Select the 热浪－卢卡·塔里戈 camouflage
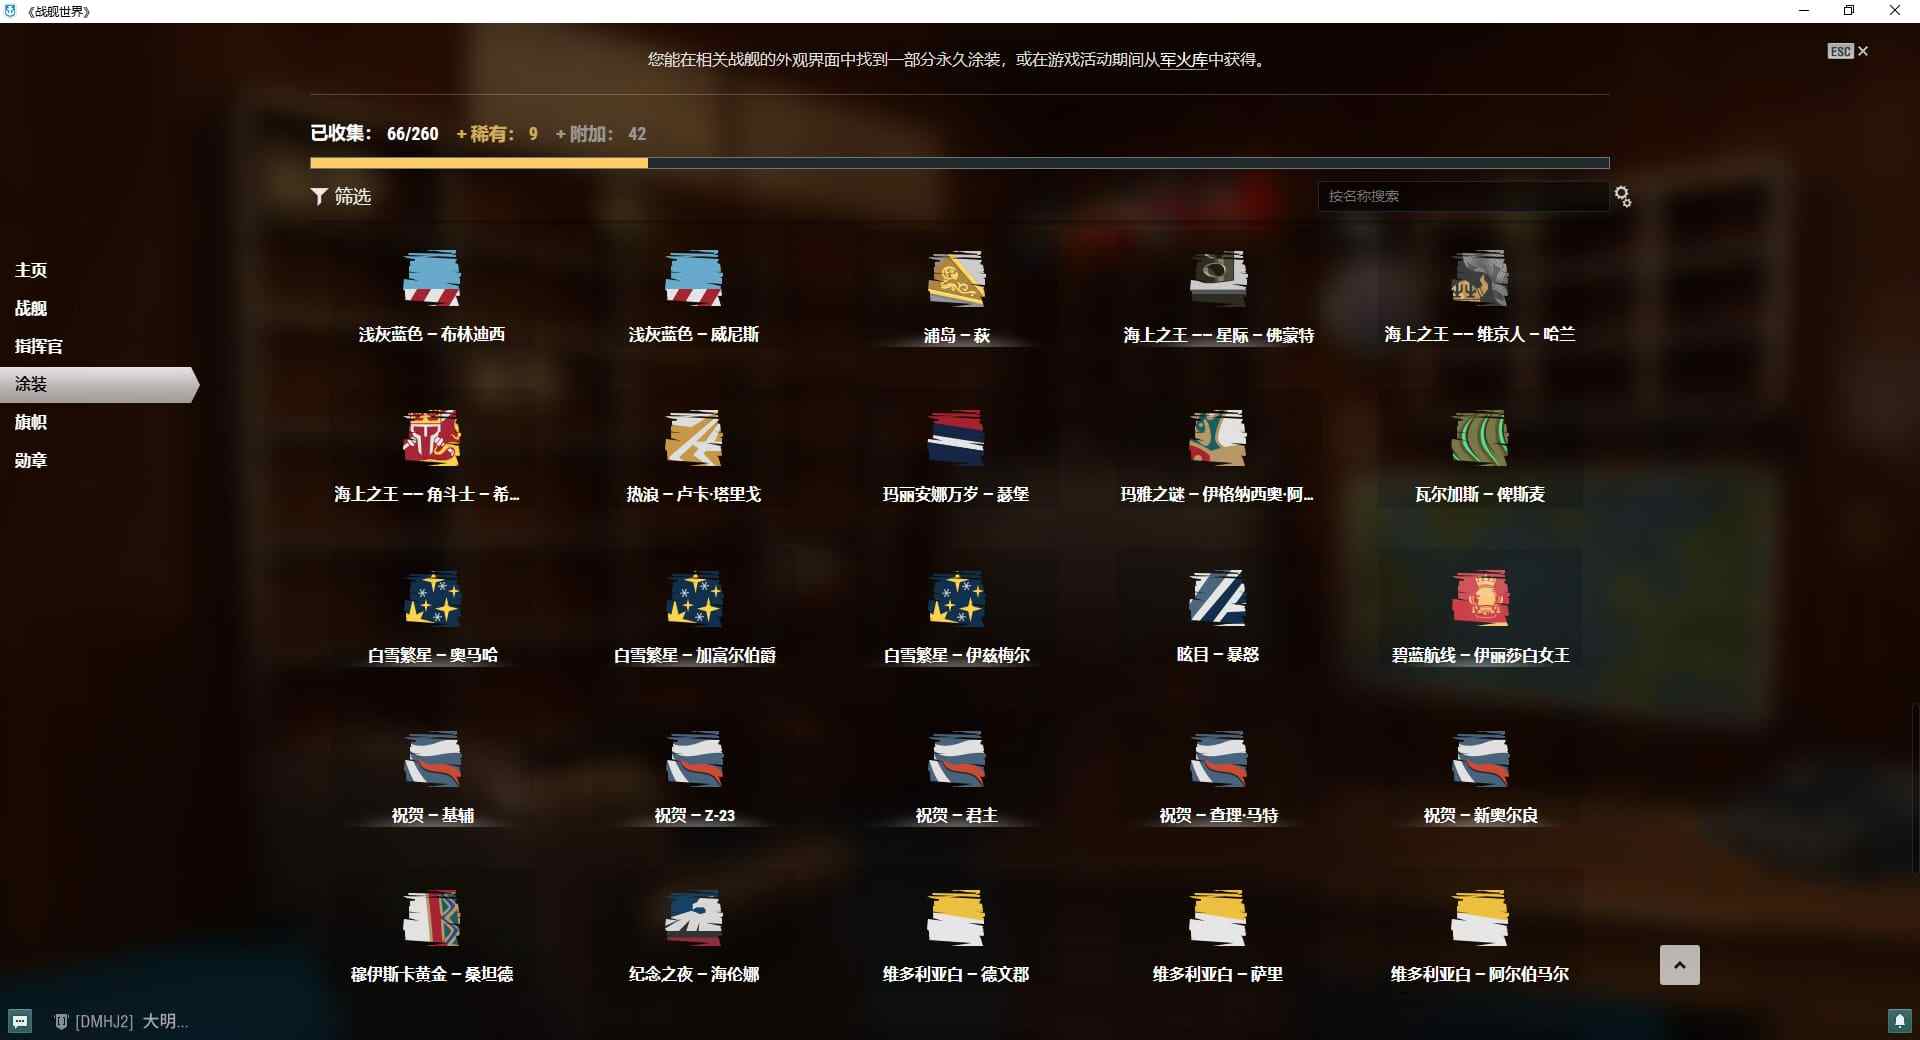This screenshot has width=1920, height=1040. (695, 450)
